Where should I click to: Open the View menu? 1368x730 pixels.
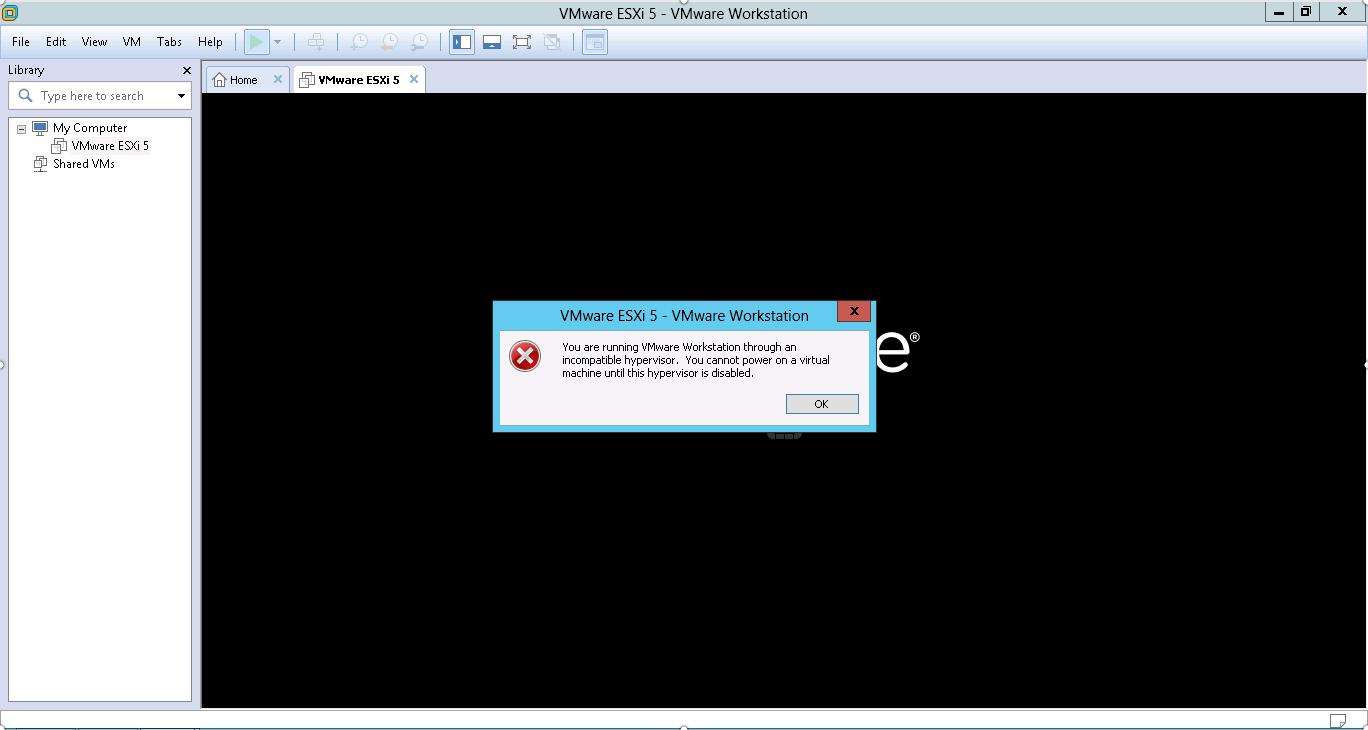pyautogui.click(x=94, y=42)
